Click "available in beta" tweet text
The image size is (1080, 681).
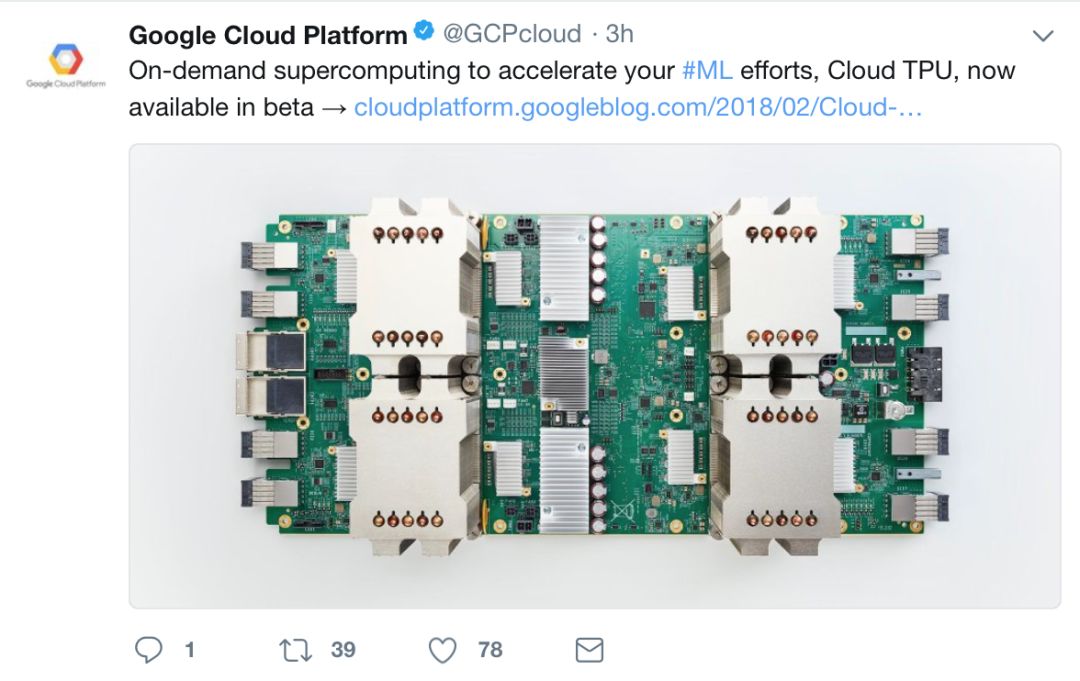[x=220, y=107]
